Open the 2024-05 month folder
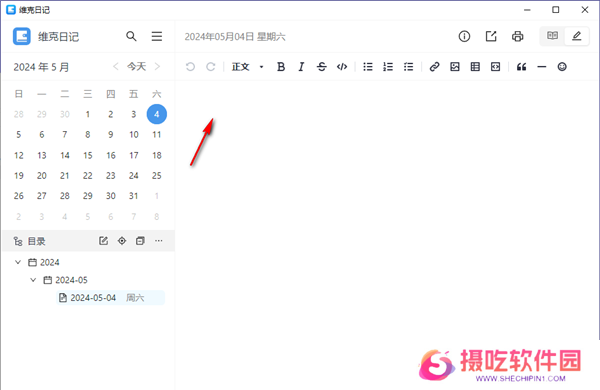Image resolution: width=600 pixels, height=390 pixels. coord(65,280)
